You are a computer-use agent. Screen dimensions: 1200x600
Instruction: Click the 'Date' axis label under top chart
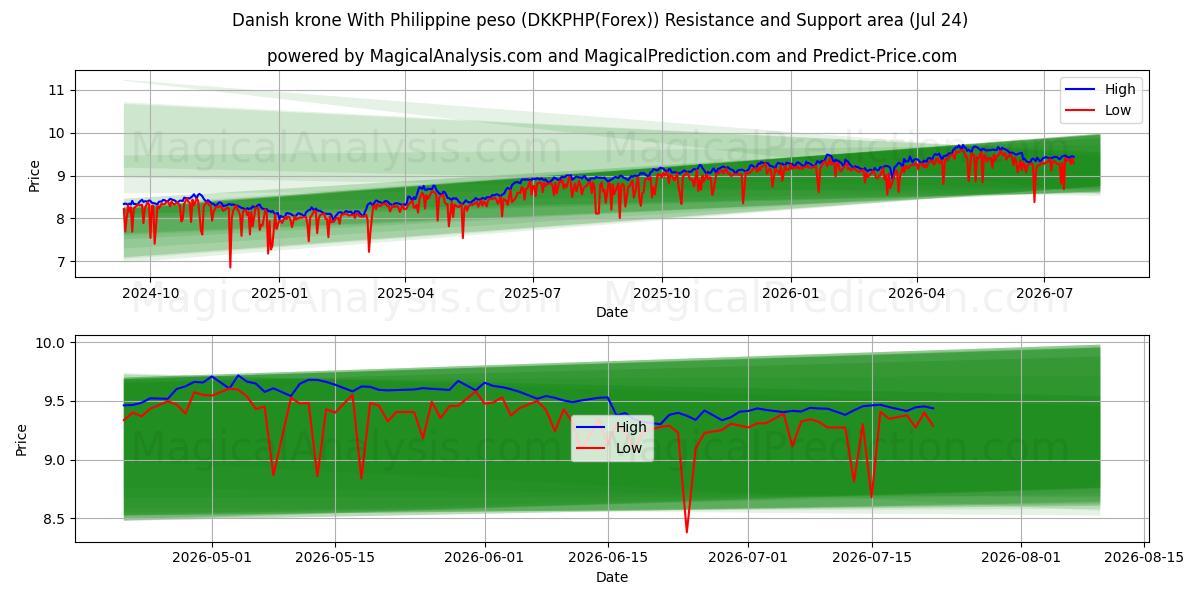click(x=612, y=312)
